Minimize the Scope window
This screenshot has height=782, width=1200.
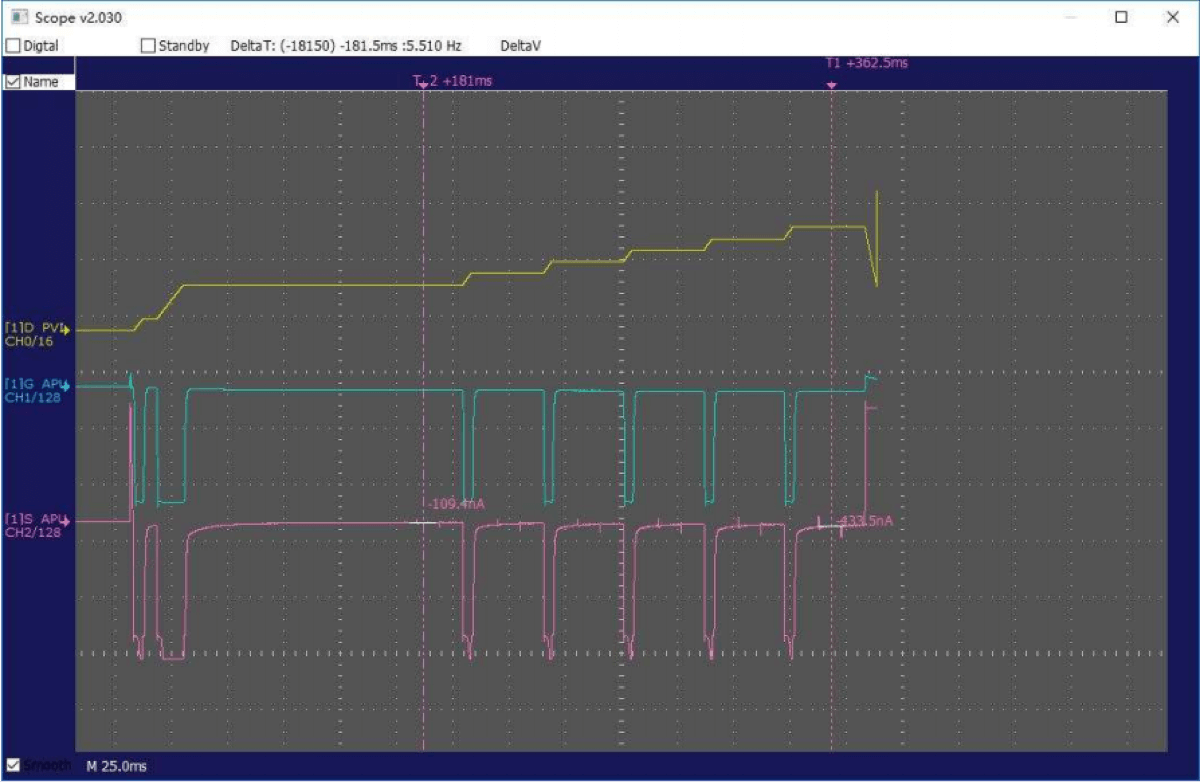(1071, 17)
